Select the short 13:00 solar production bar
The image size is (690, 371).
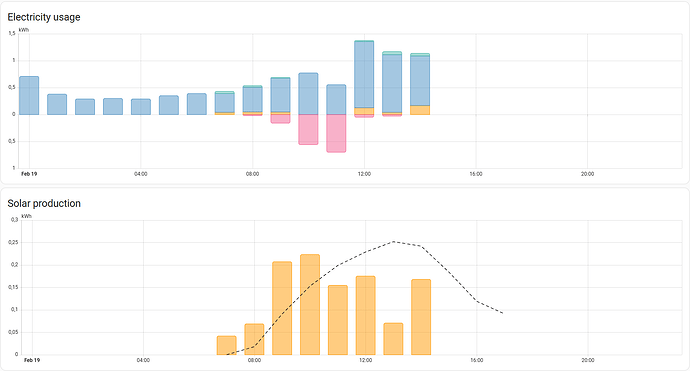(393, 339)
